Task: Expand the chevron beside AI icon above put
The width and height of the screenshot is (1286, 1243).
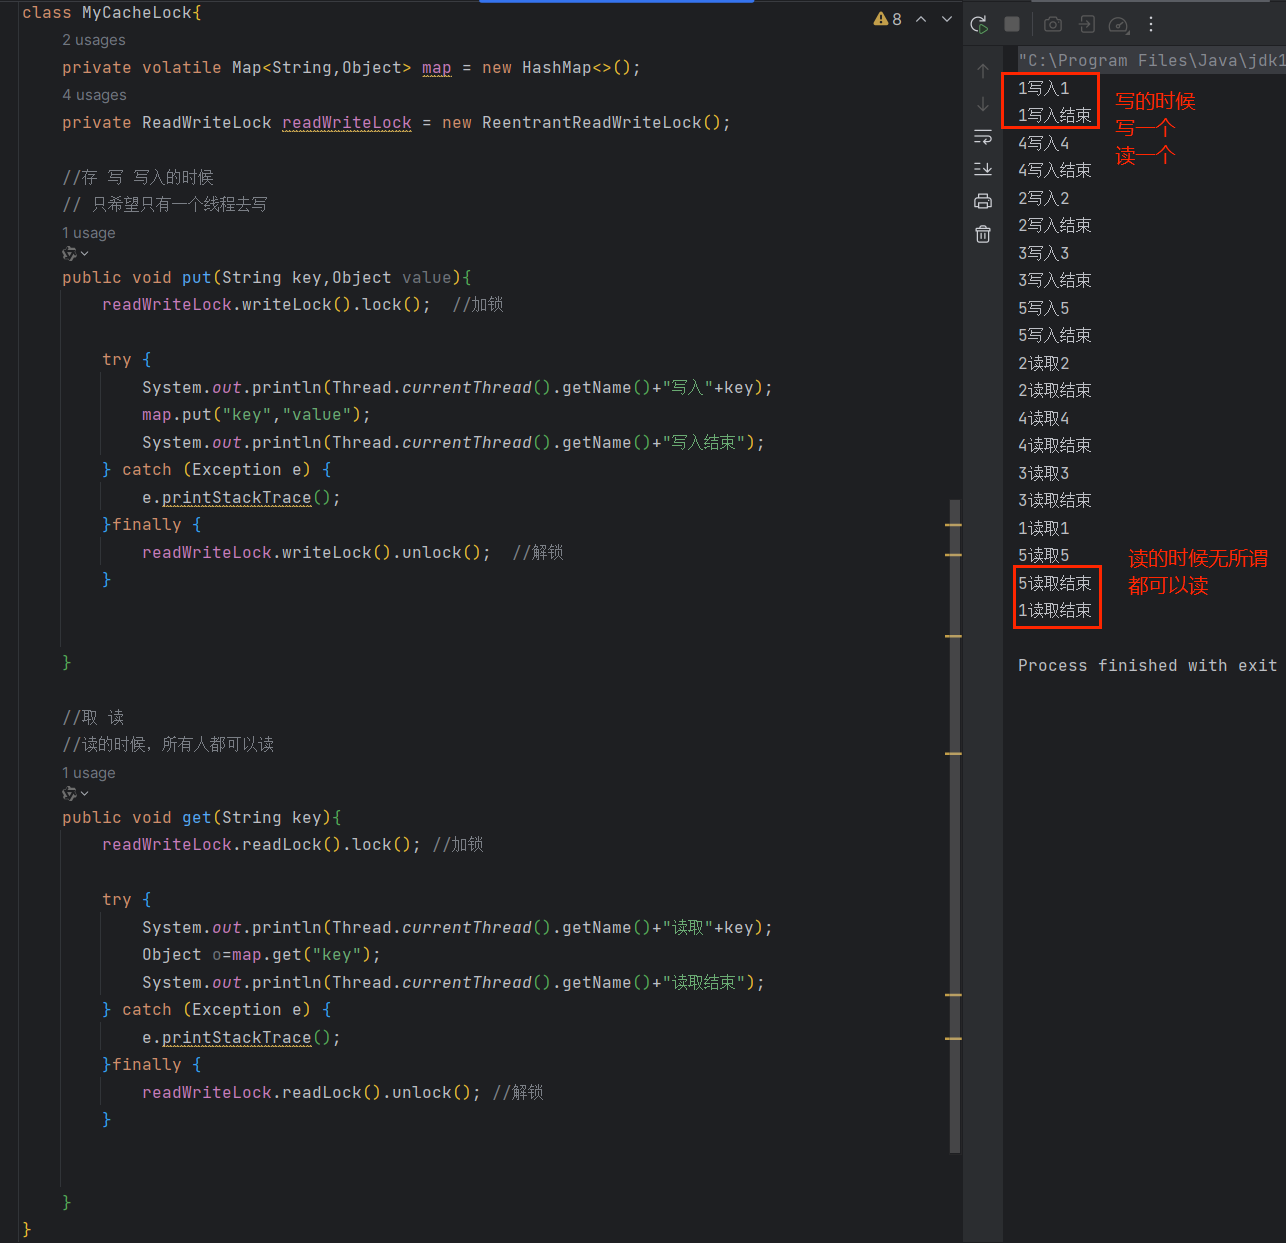Action: (85, 254)
